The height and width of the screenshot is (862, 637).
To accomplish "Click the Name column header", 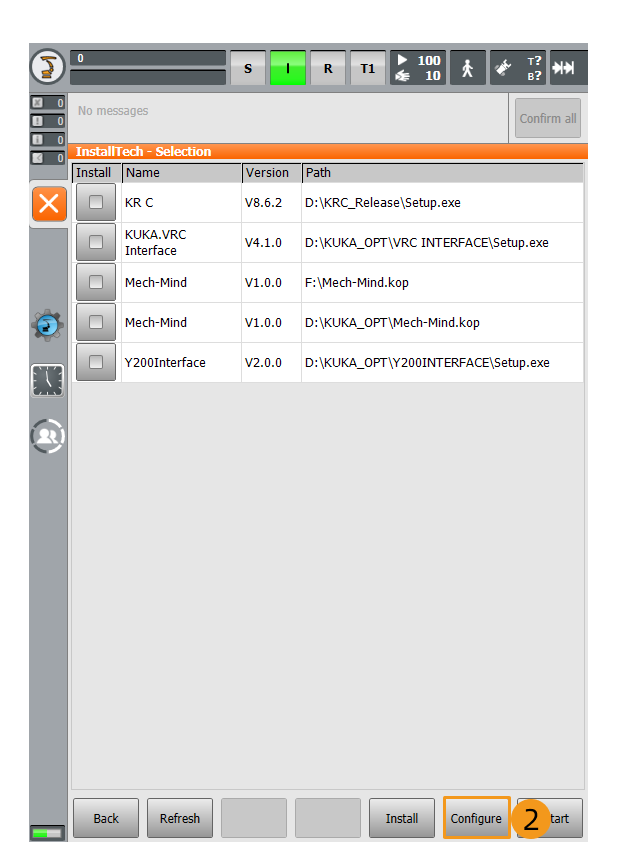I will (182, 173).
